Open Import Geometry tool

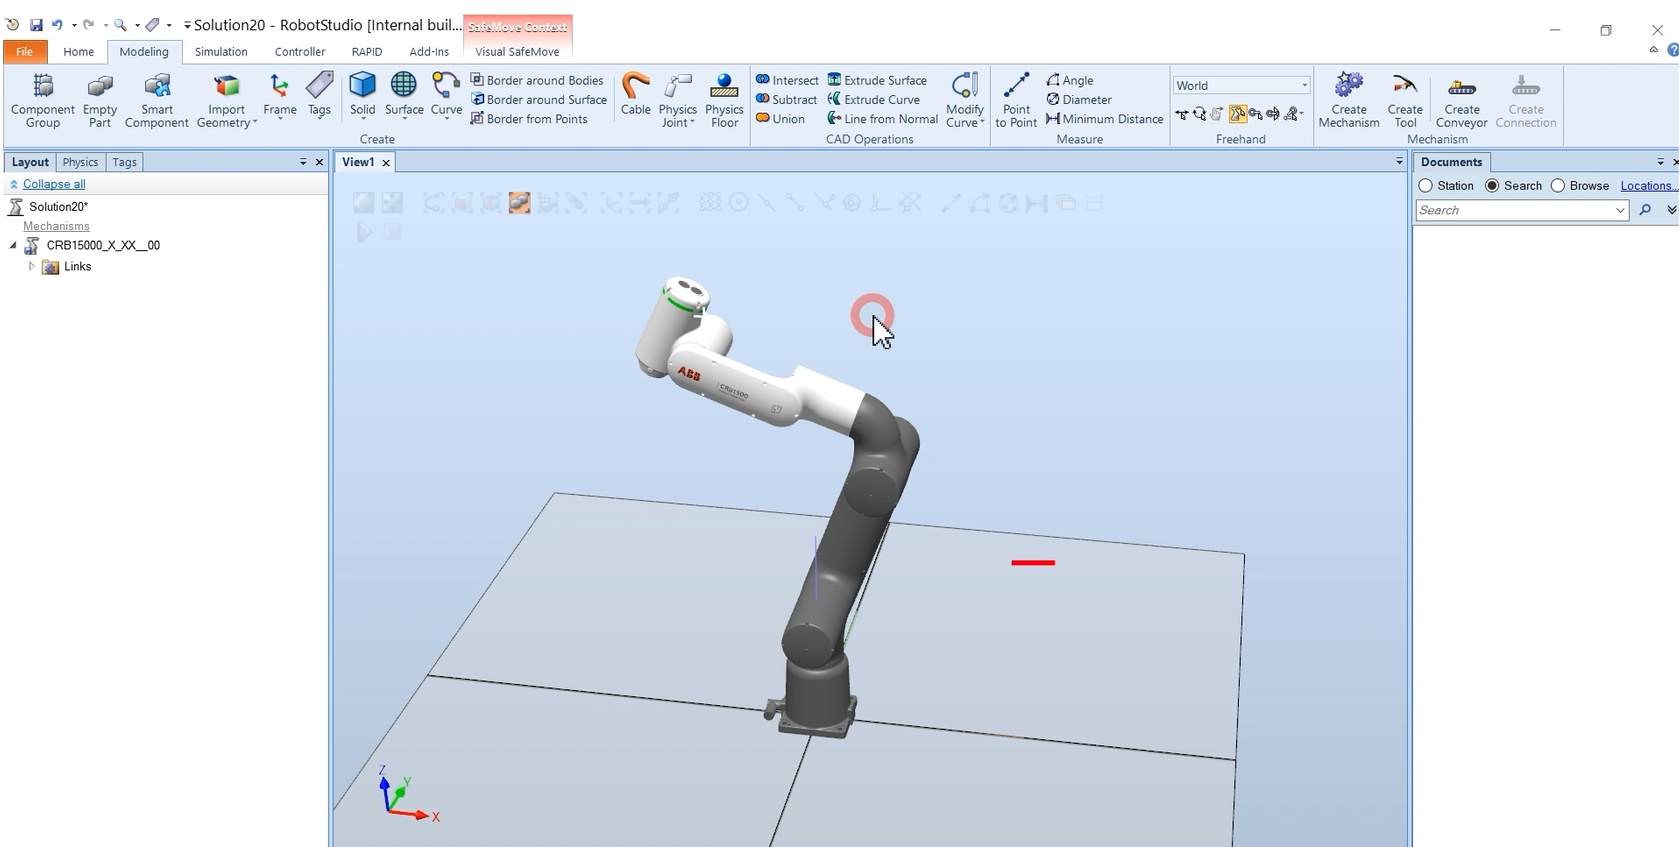pos(227,100)
